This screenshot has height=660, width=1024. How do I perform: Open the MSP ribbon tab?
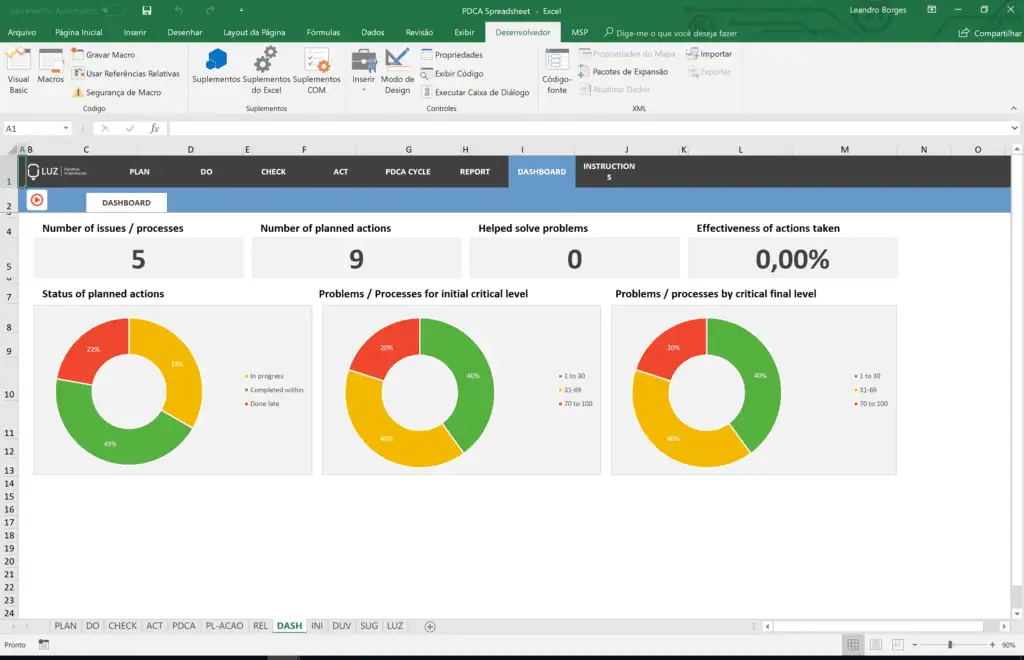(579, 33)
